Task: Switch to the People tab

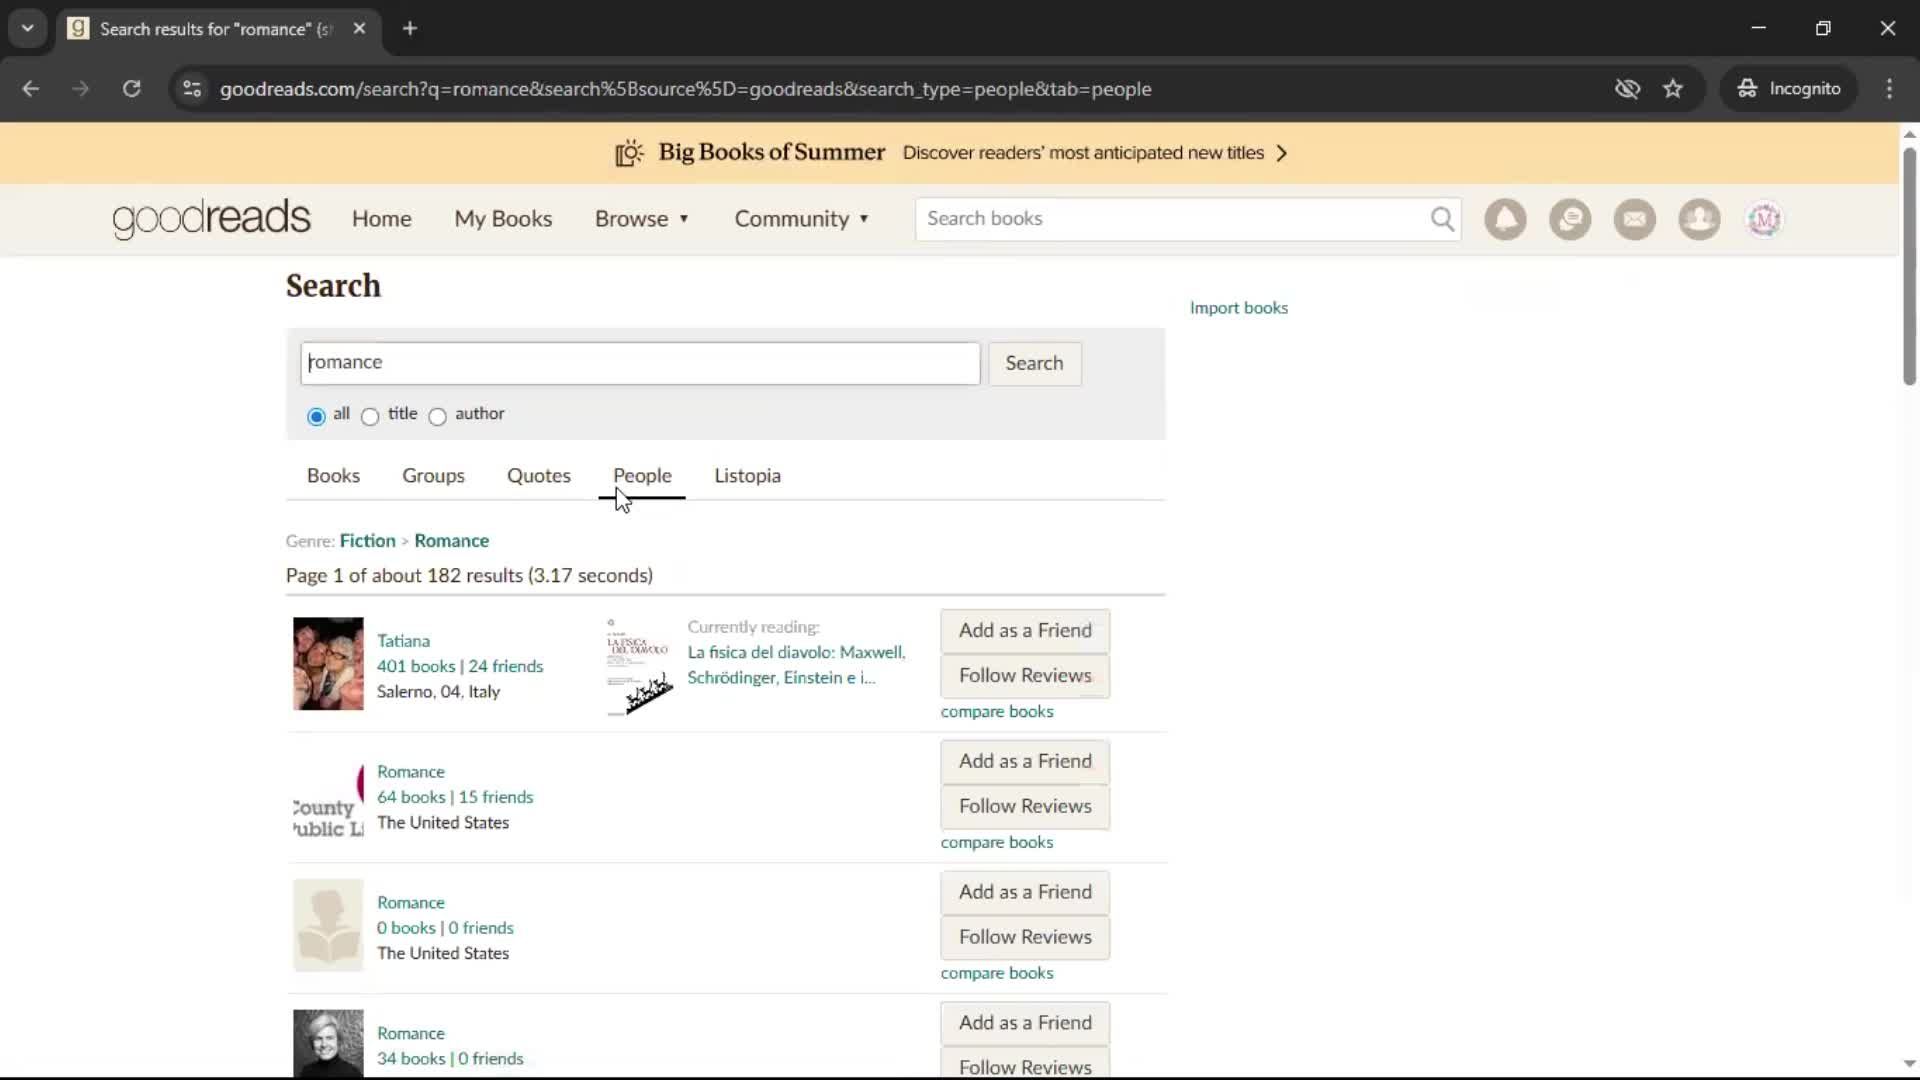Action: (x=642, y=476)
